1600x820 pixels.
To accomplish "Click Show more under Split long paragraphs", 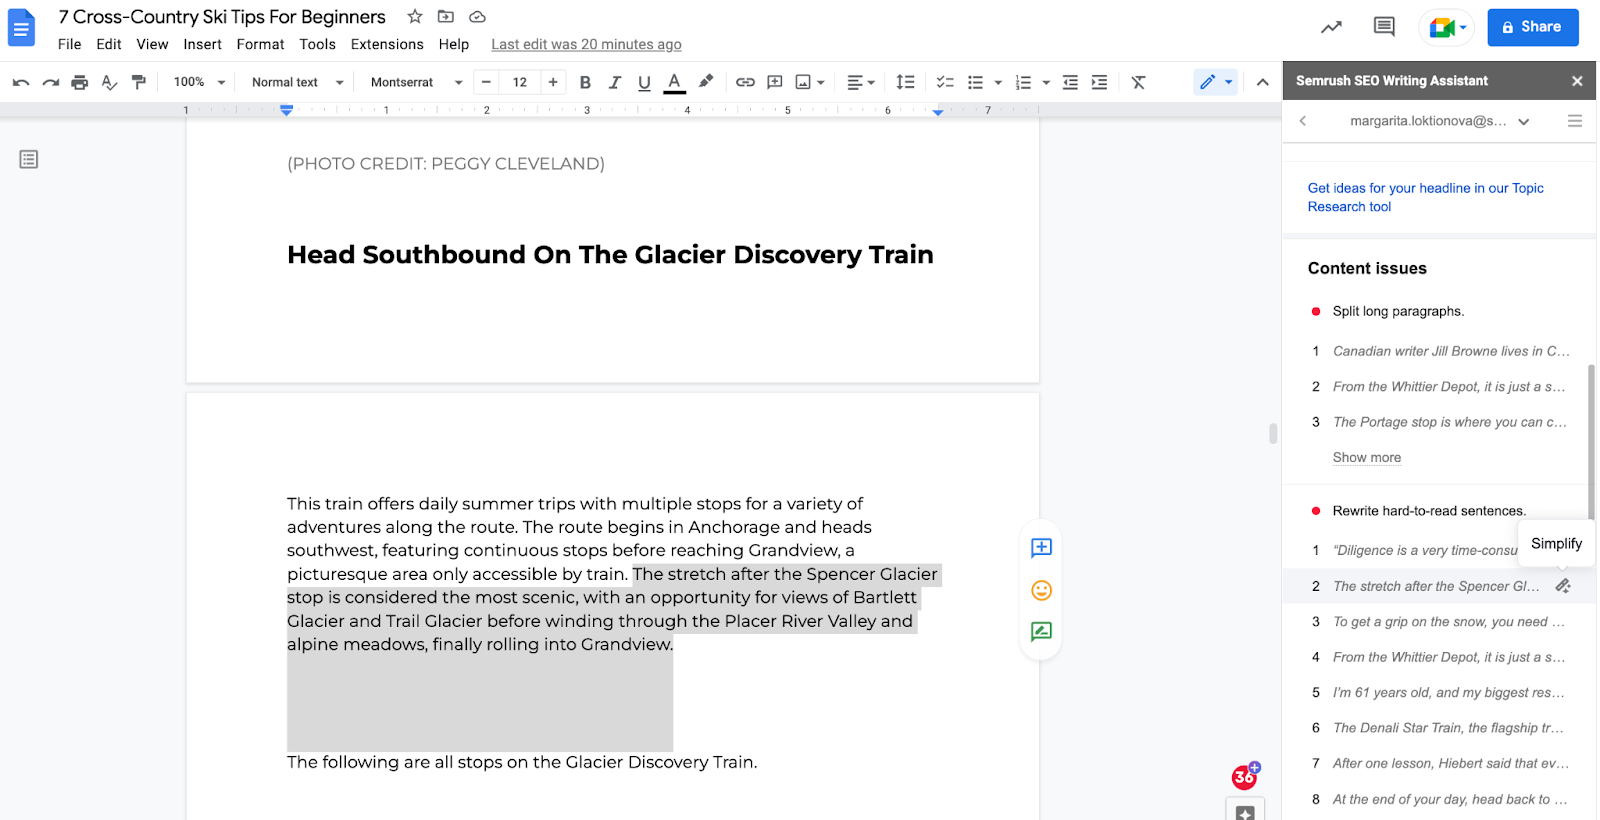I will [1366, 457].
